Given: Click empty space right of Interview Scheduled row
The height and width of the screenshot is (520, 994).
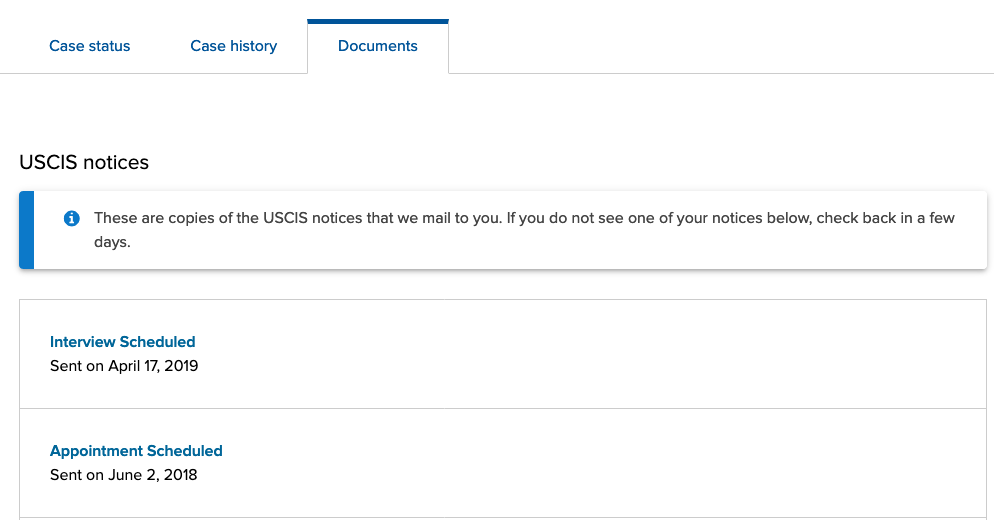Looking at the screenshot, I should coord(650,354).
